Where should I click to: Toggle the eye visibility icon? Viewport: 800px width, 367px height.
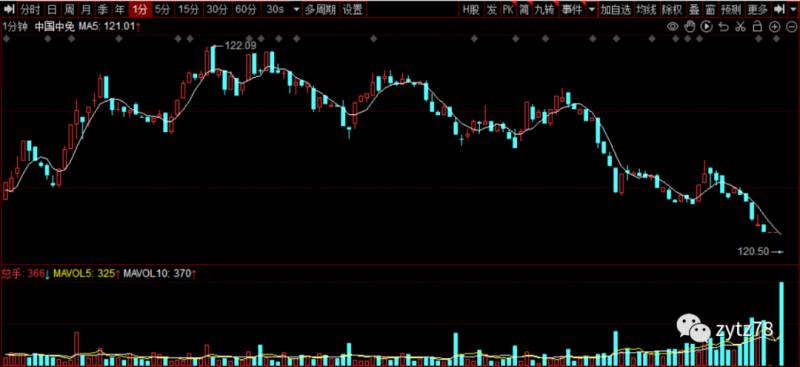[673, 27]
